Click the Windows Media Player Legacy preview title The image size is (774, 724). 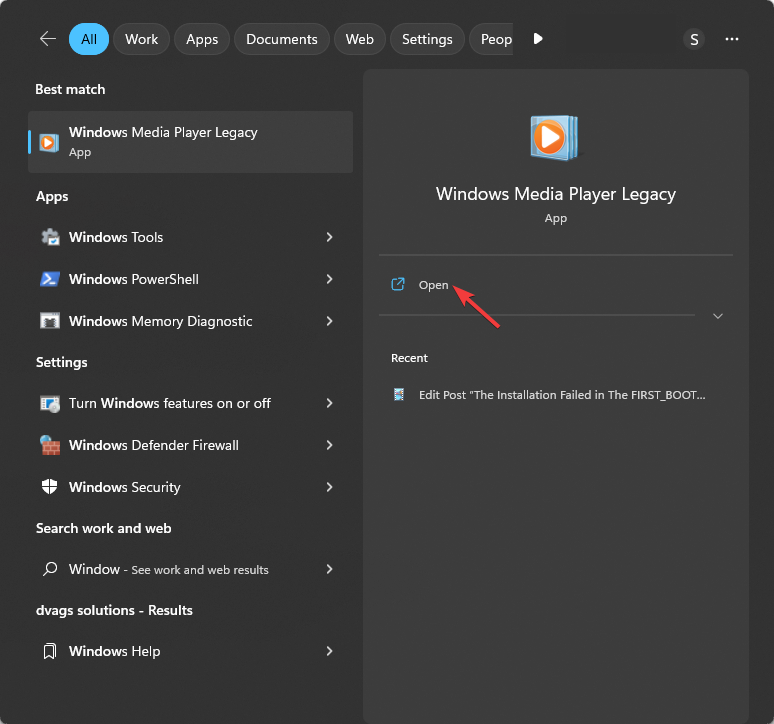555,194
